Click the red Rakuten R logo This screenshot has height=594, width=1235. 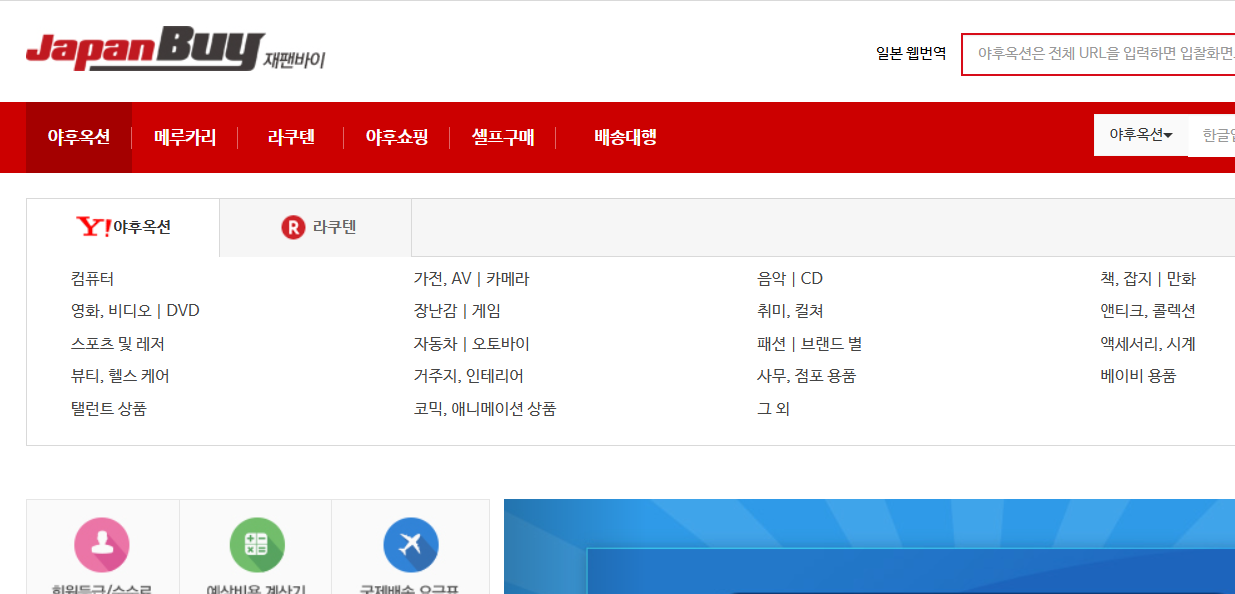point(293,228)
